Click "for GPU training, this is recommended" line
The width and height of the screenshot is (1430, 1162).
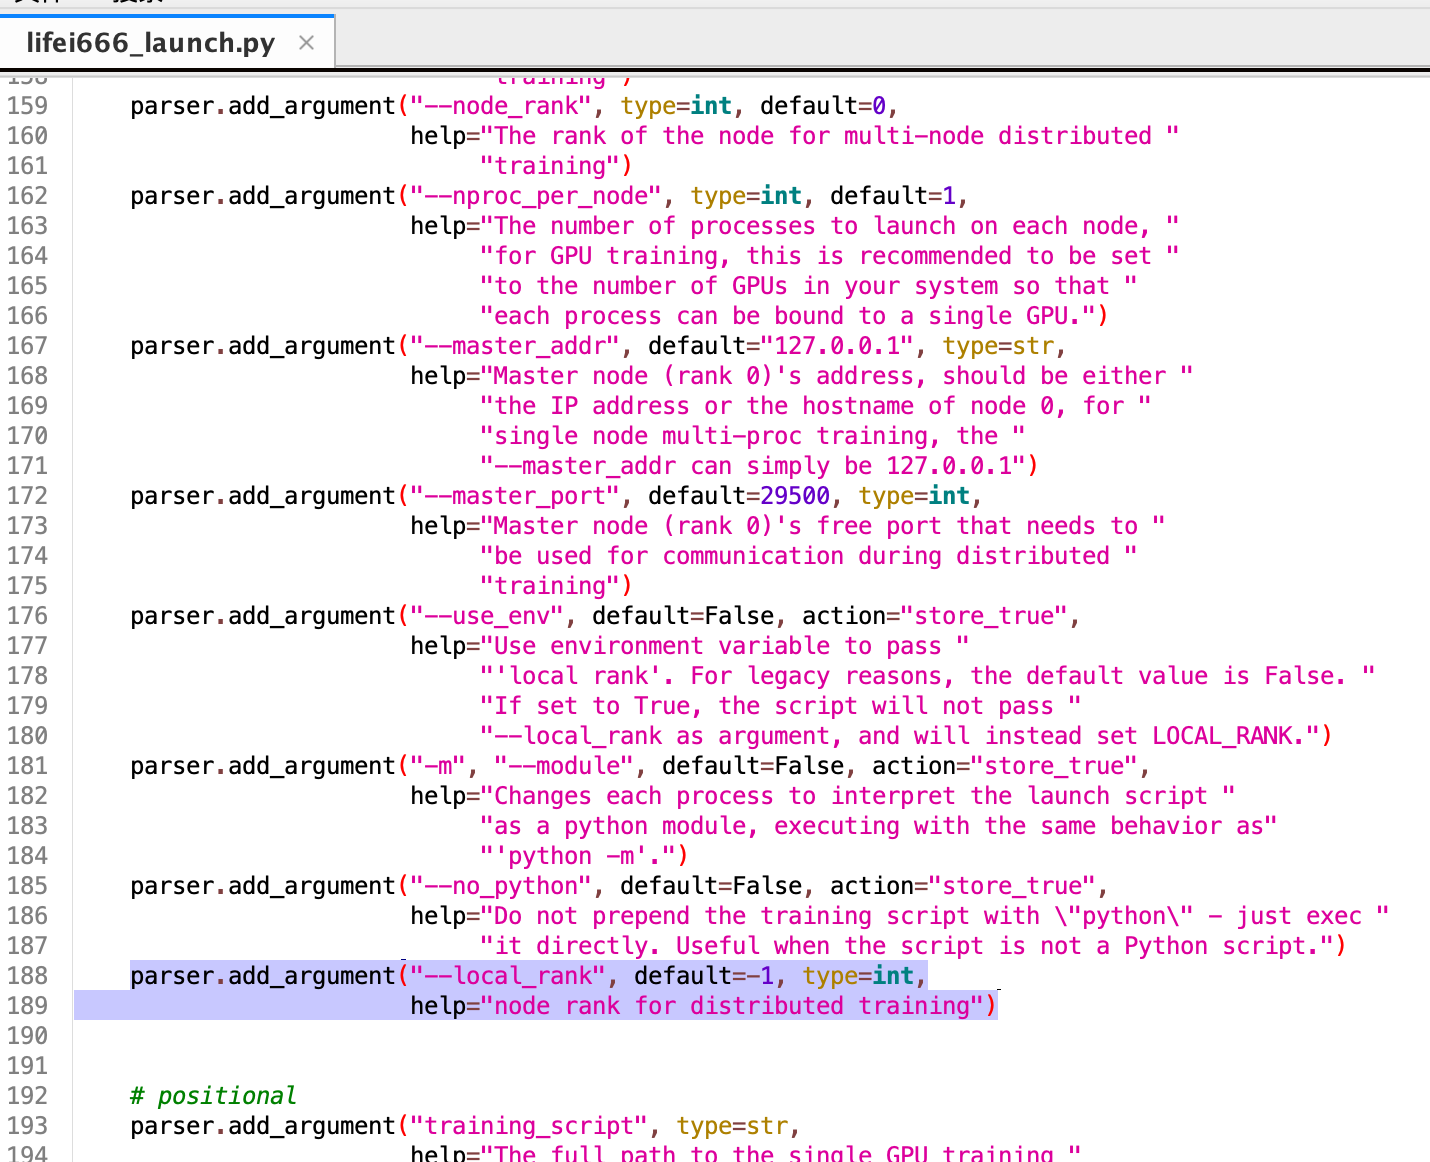pyautogui.click(x=830, y=256)
